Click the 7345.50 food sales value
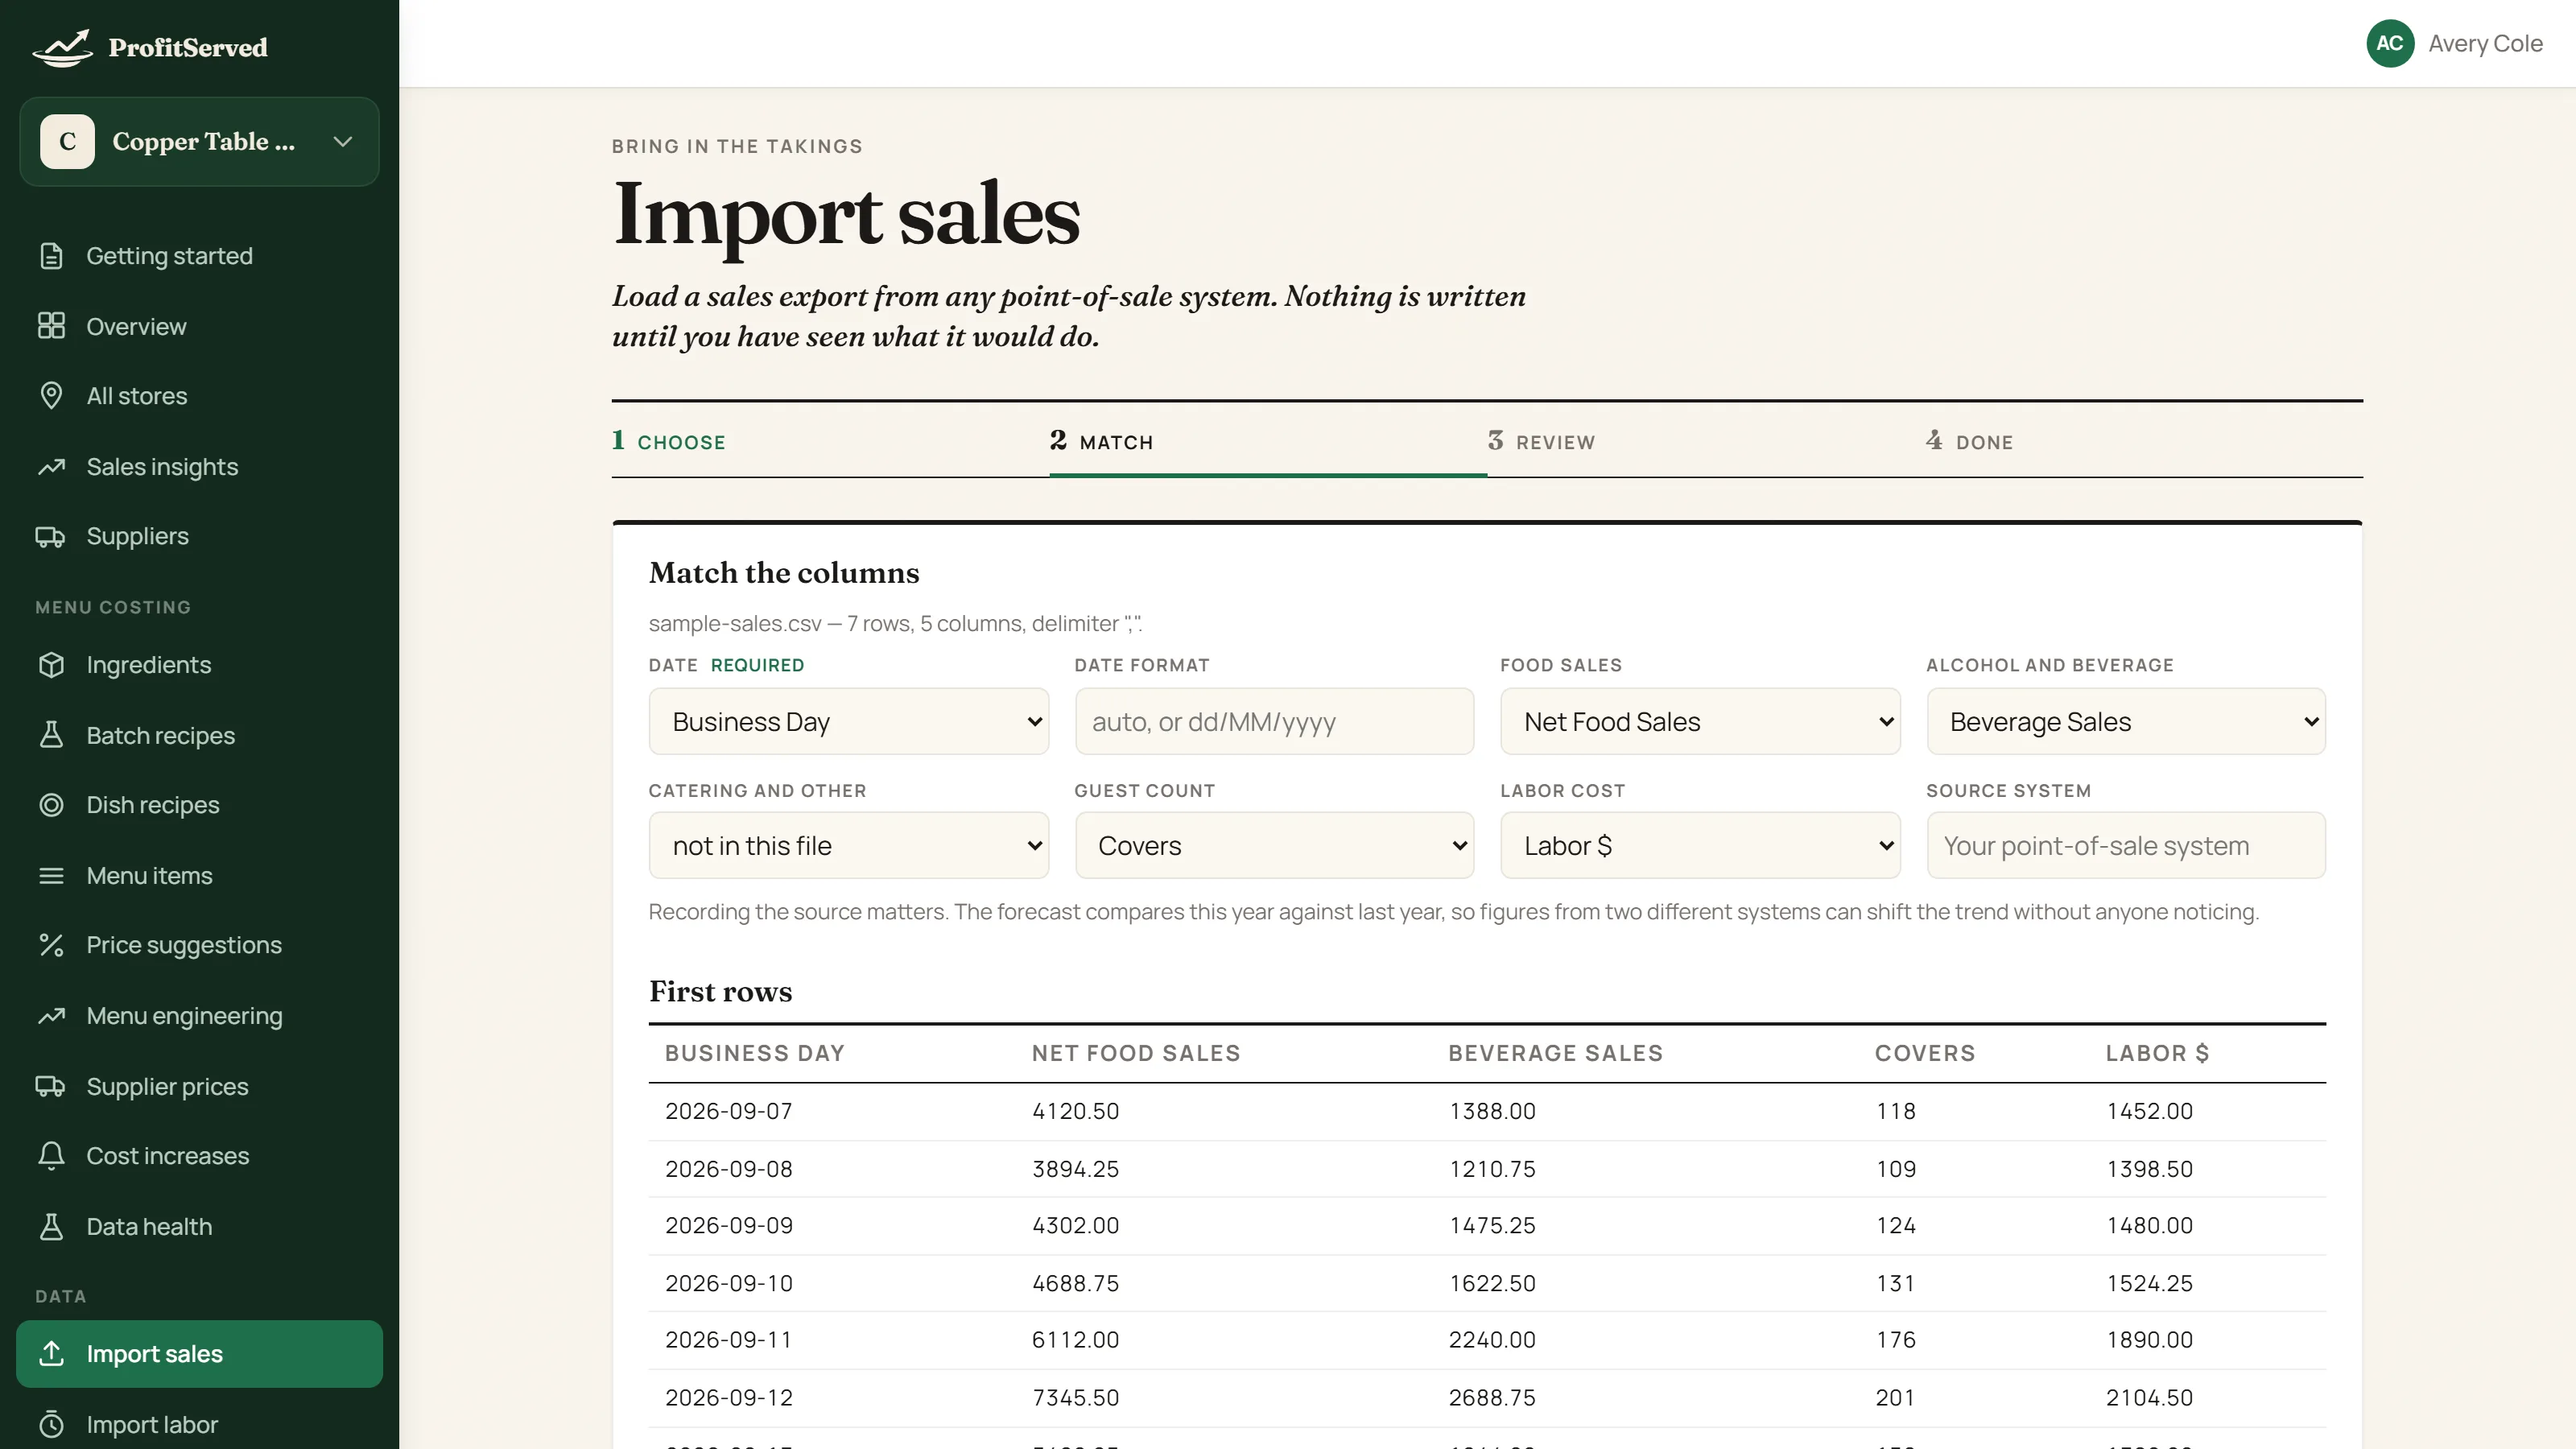Image resolution: width=2576 pixels, height=1449 pixels. click(1075, 1398)
